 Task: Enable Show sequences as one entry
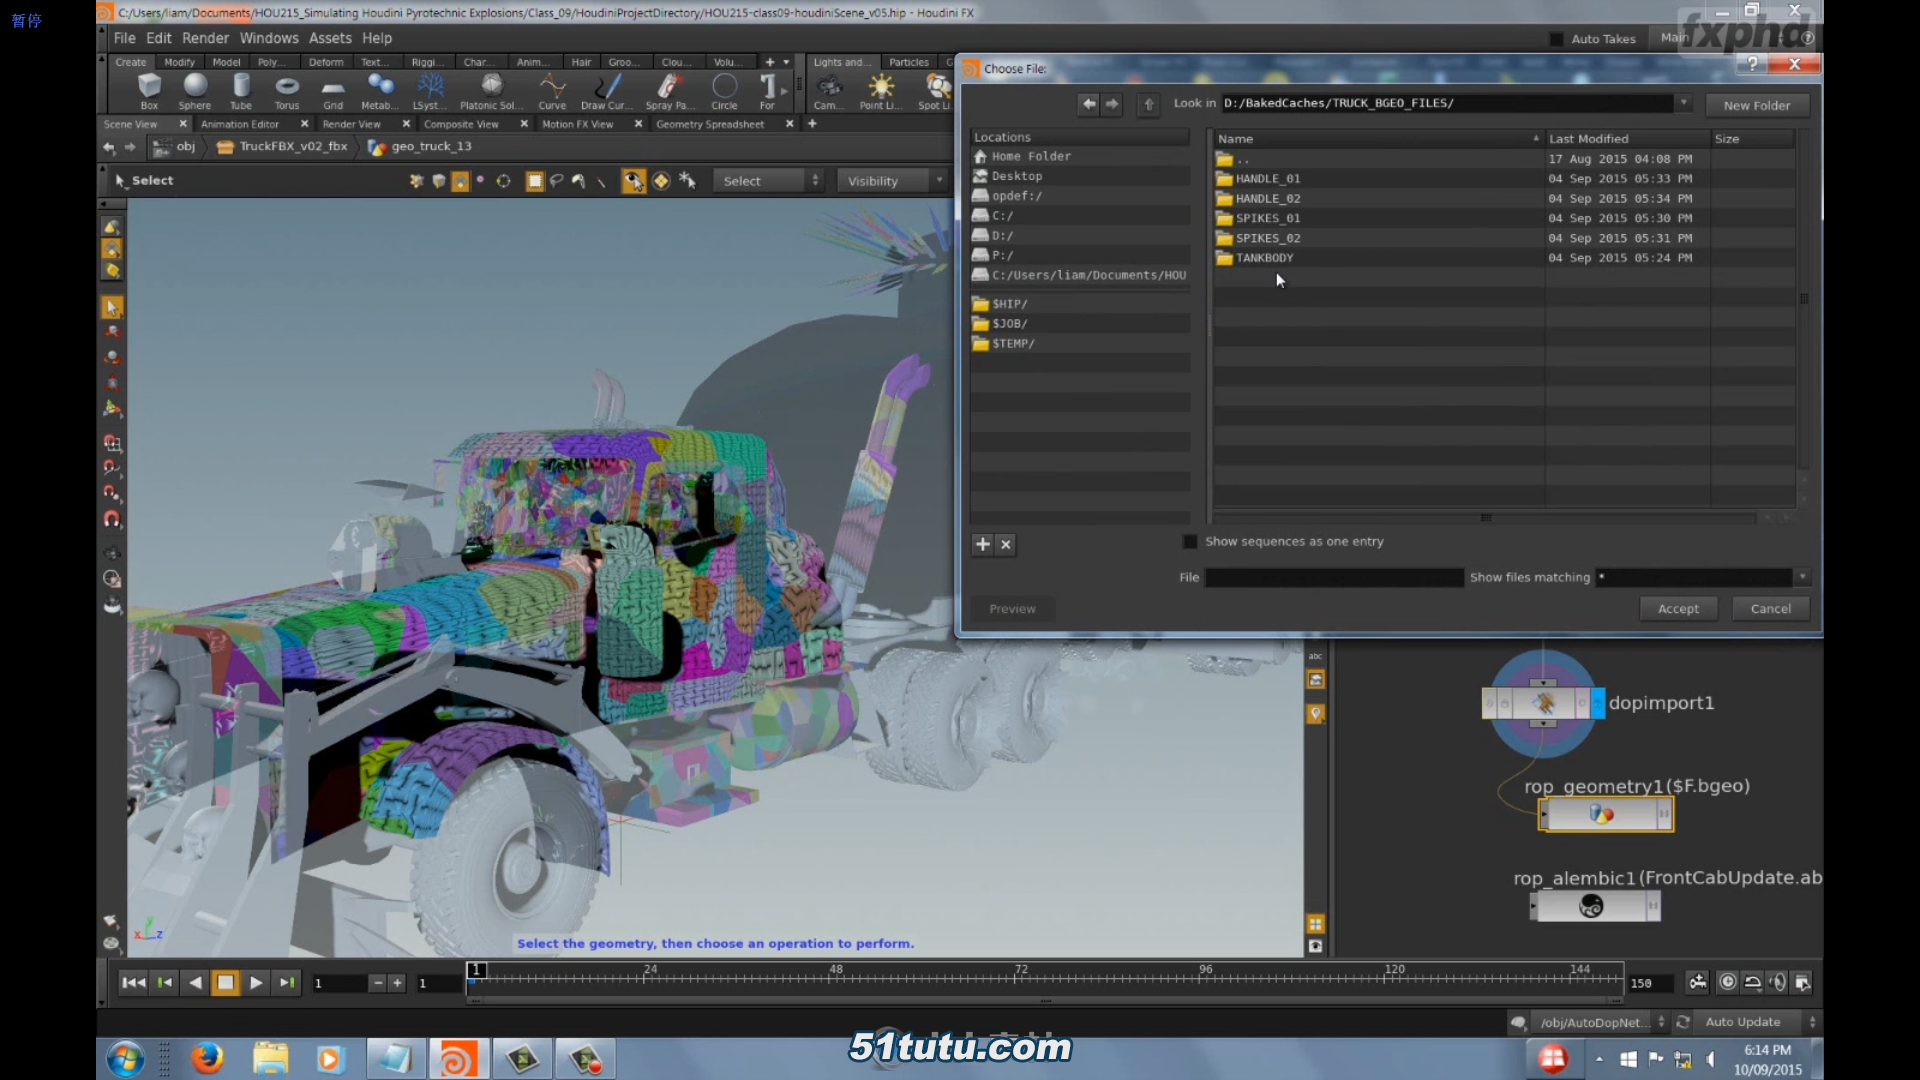(1190, 541)
